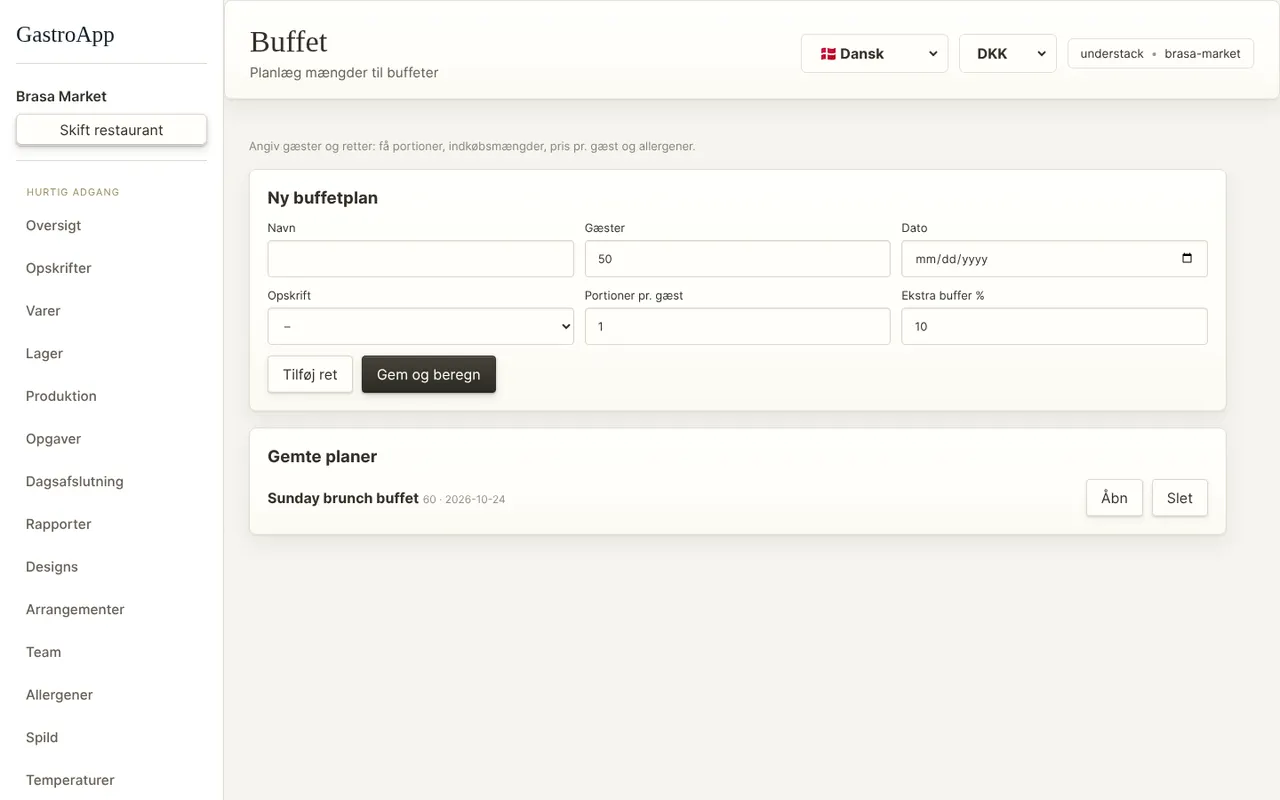Viewport: 1280px width, 800px height.
Task: Click the Ekstra buffer % field
Action: [1054, 326]
